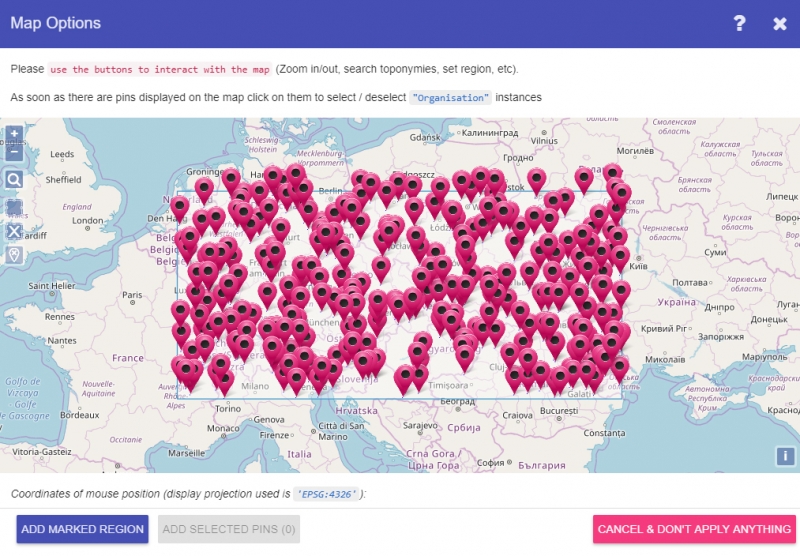The width and height of the screenshot is (800, 556).
Task: Click the Map Options title text
Action: 56,23
